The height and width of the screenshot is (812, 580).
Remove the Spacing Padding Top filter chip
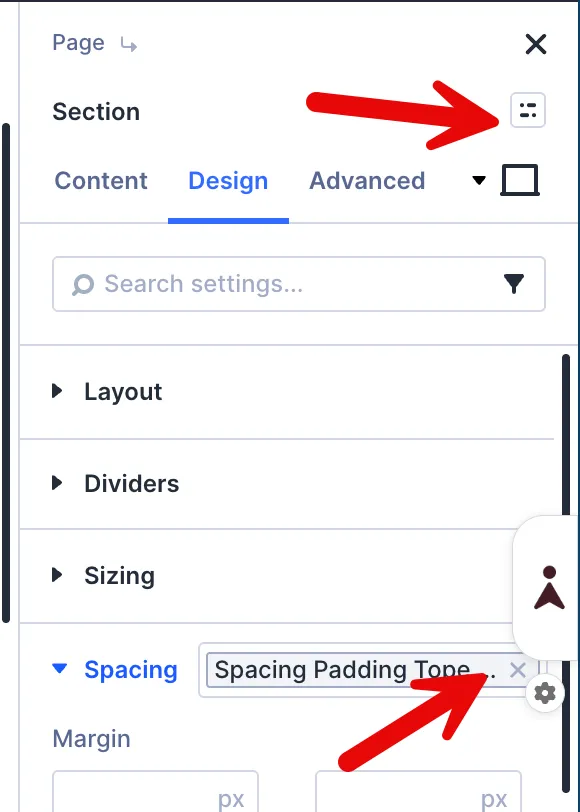pos(518,670)
